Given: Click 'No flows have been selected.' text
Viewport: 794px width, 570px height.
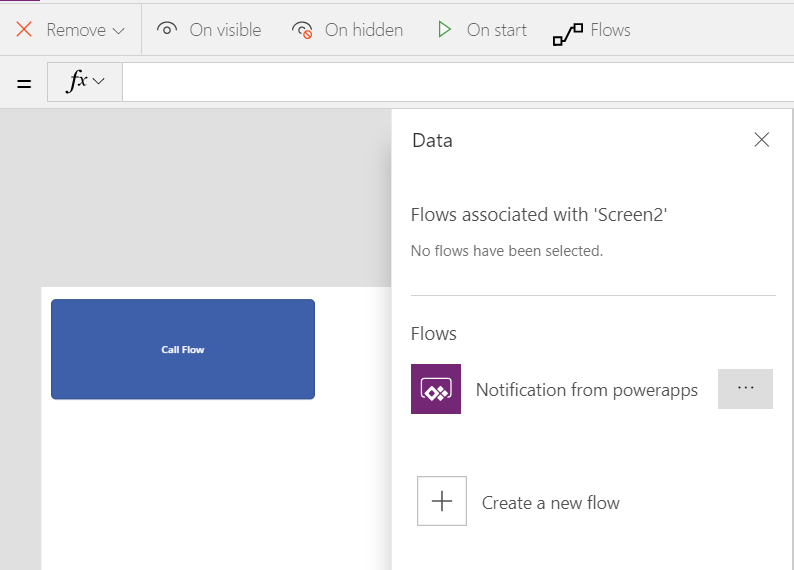Looking at the screenshot, I should (x=507, y=251).
